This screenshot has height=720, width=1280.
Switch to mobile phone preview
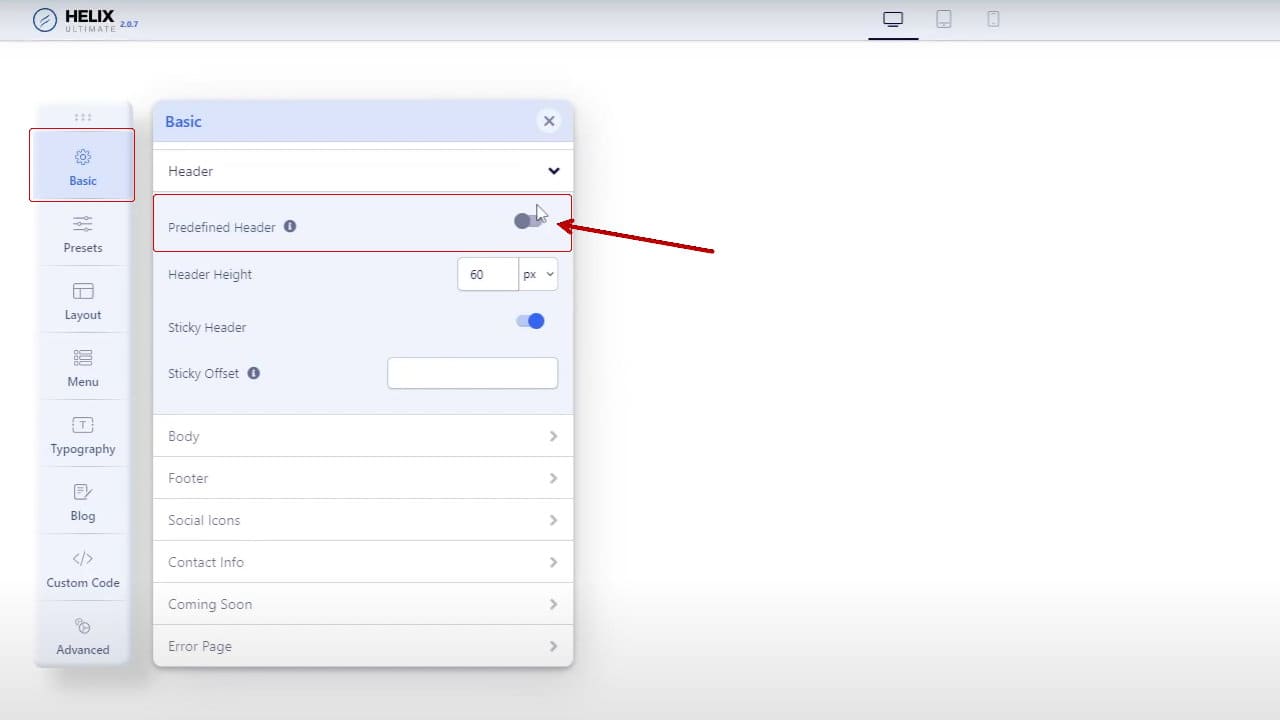(x=993, y=19)
